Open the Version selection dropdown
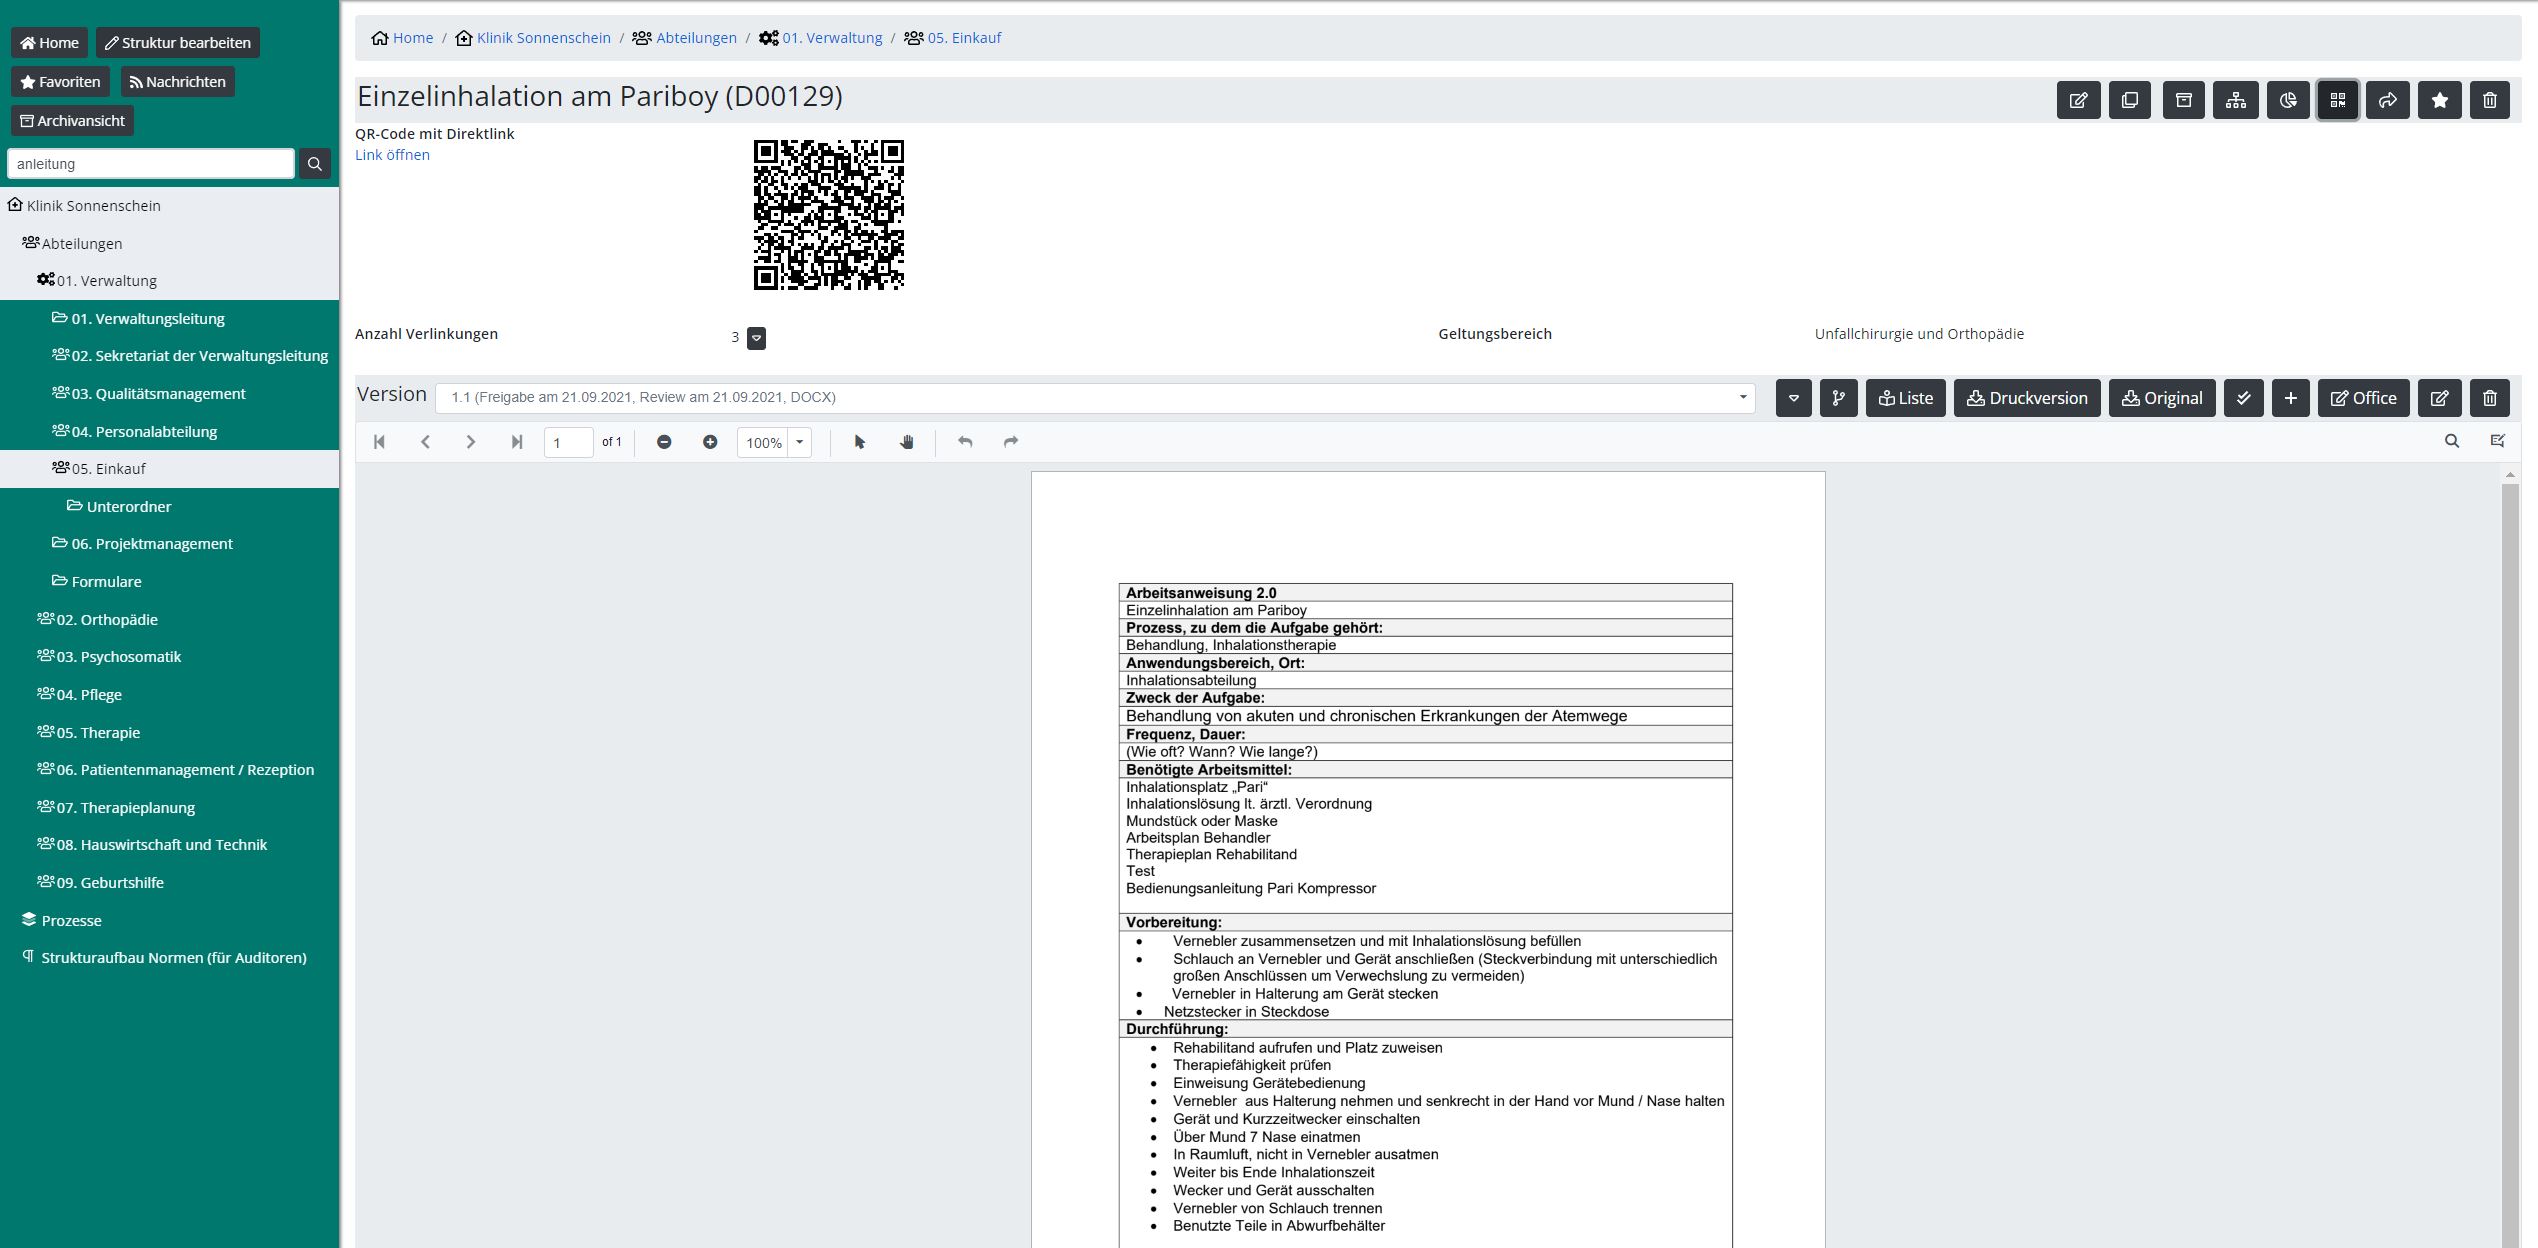2538x1248 pixels. (x=1095, y=398)
